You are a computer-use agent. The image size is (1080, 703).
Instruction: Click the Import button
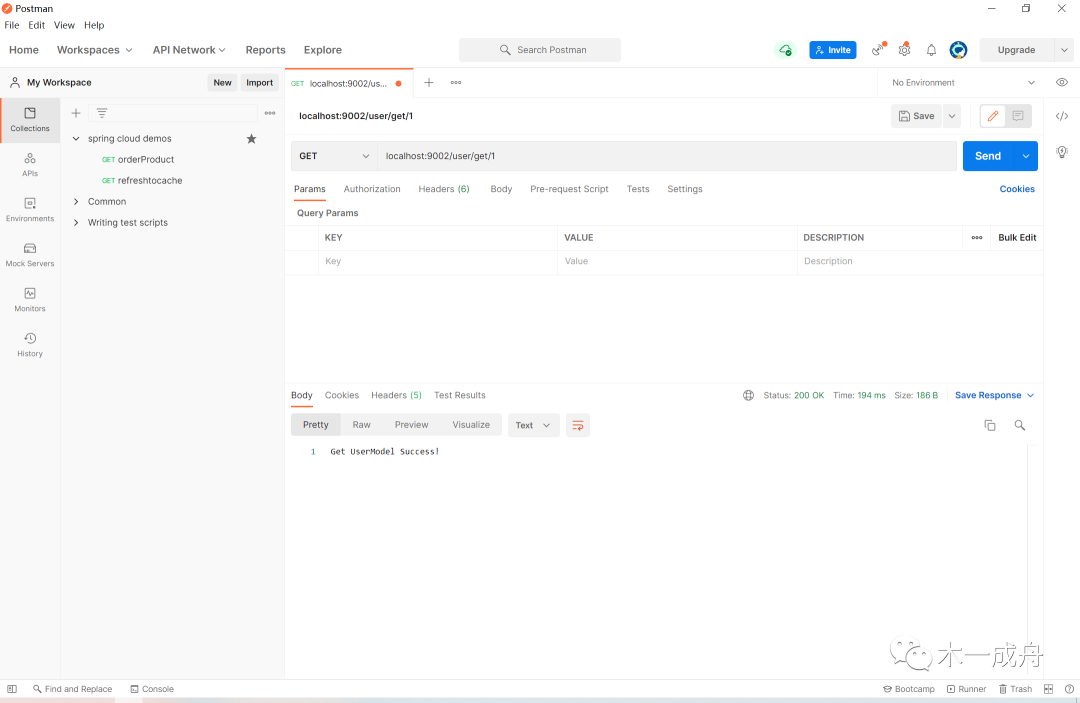[x=260, y=83]
